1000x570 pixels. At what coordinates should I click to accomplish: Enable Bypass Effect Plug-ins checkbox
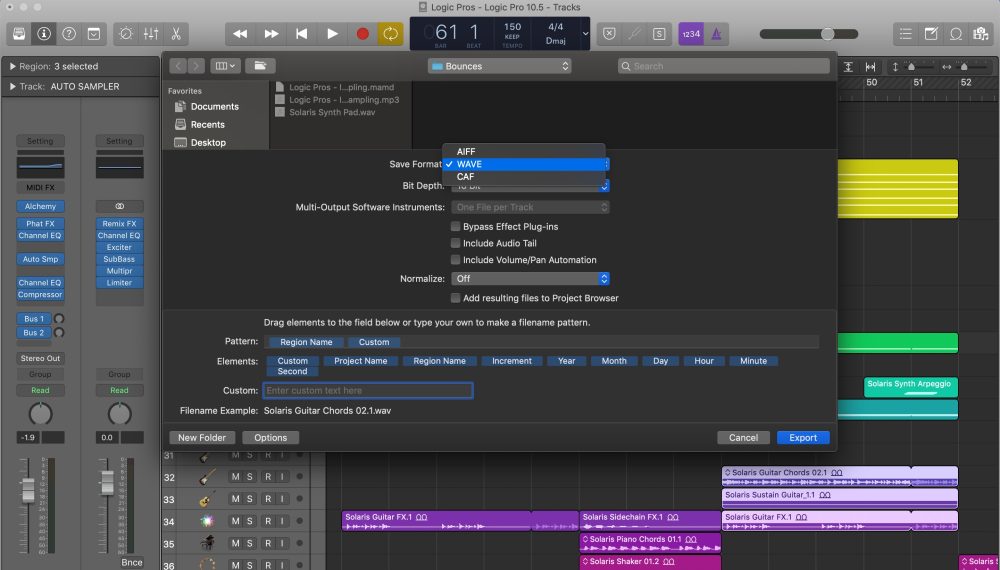(456, 227)
